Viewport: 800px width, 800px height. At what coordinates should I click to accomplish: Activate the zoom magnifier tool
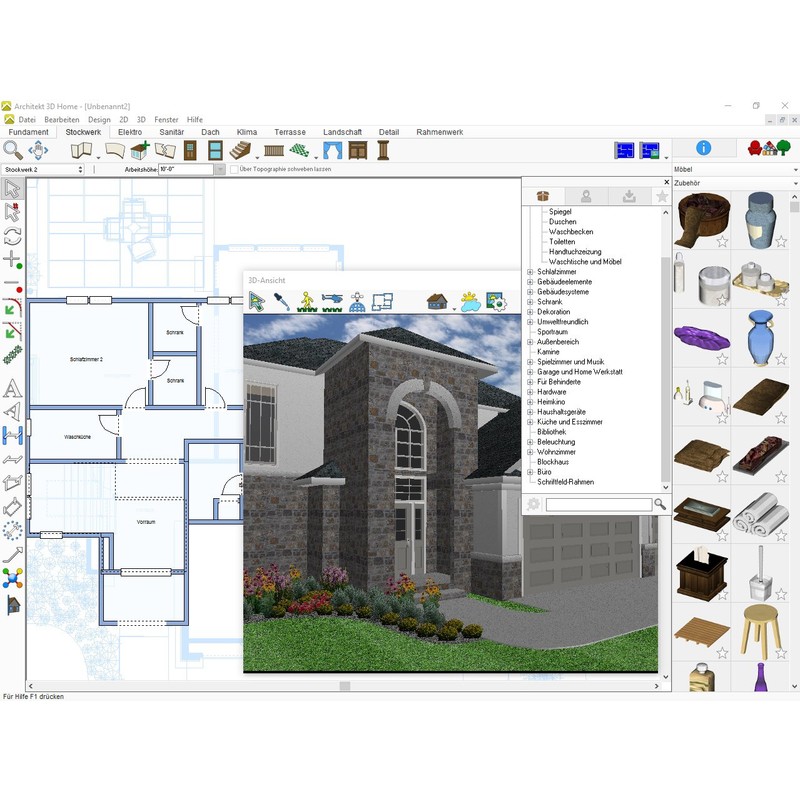click(x=12, y=150)
